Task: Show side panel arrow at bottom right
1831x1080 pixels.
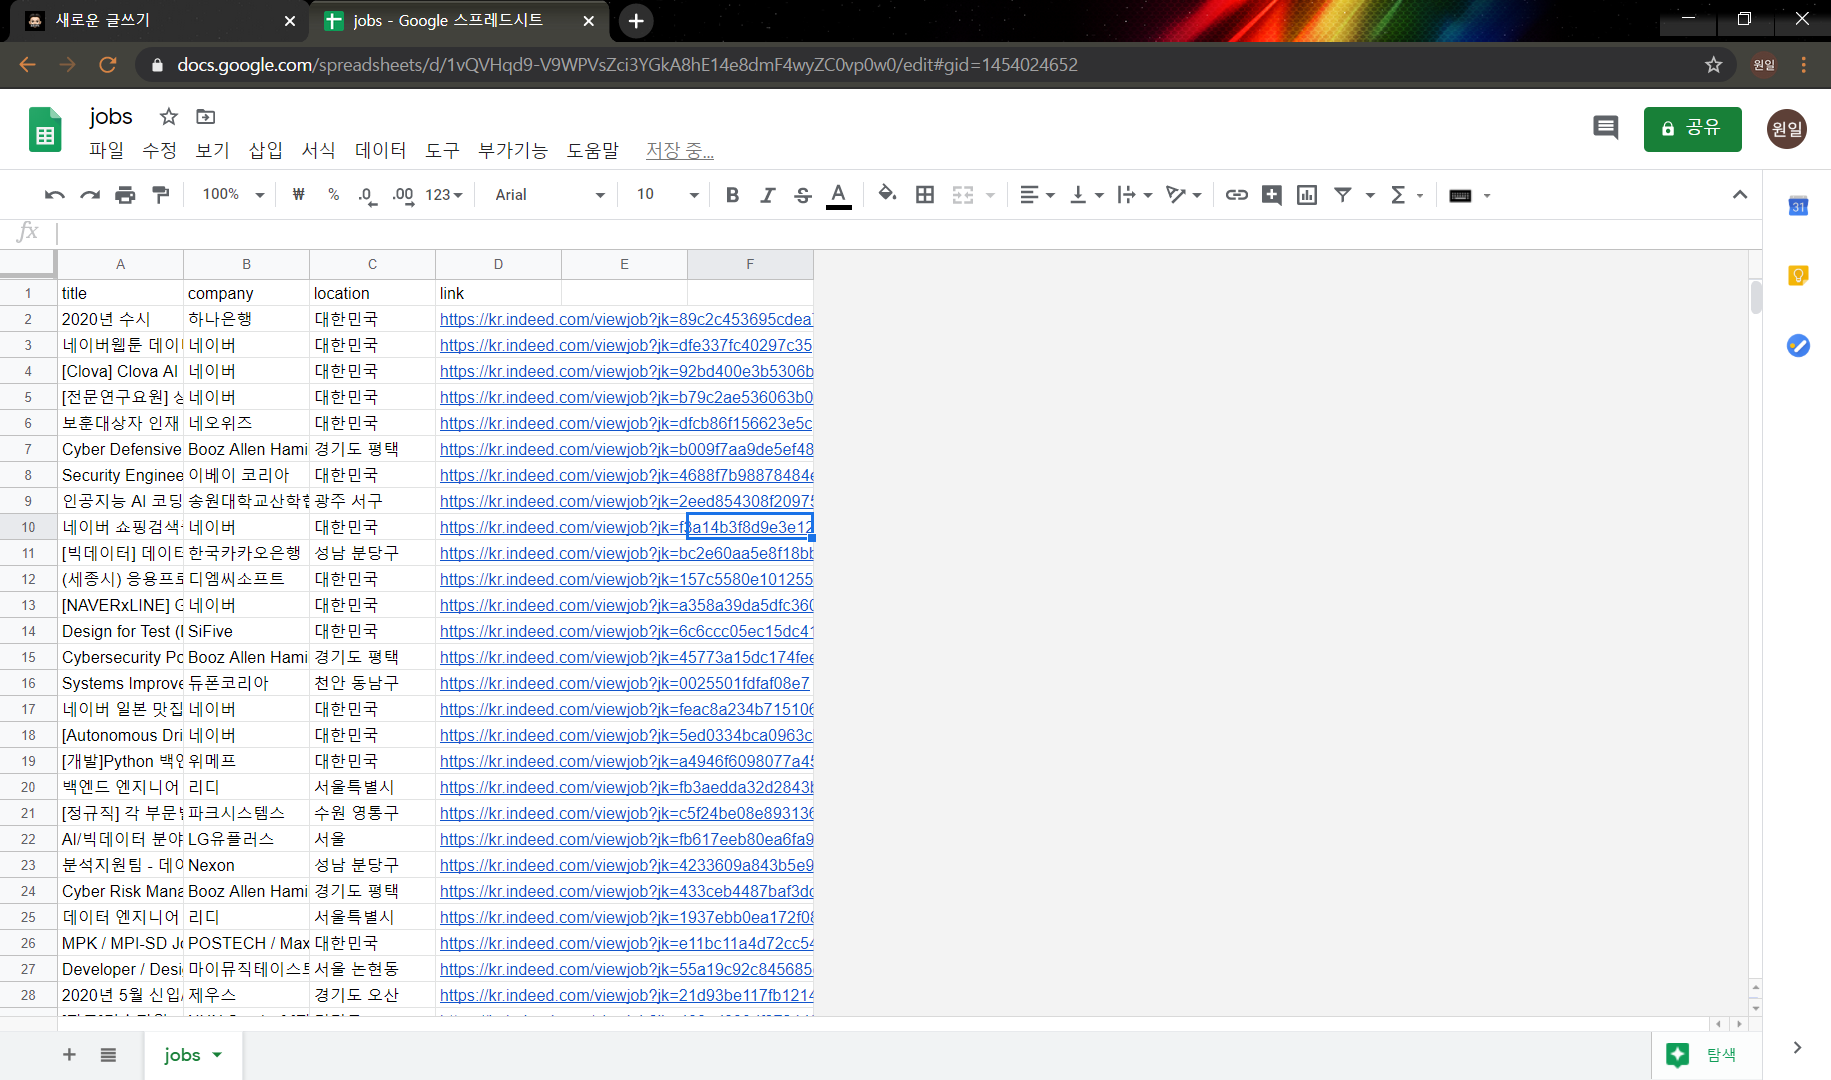Action: 1797,1047
